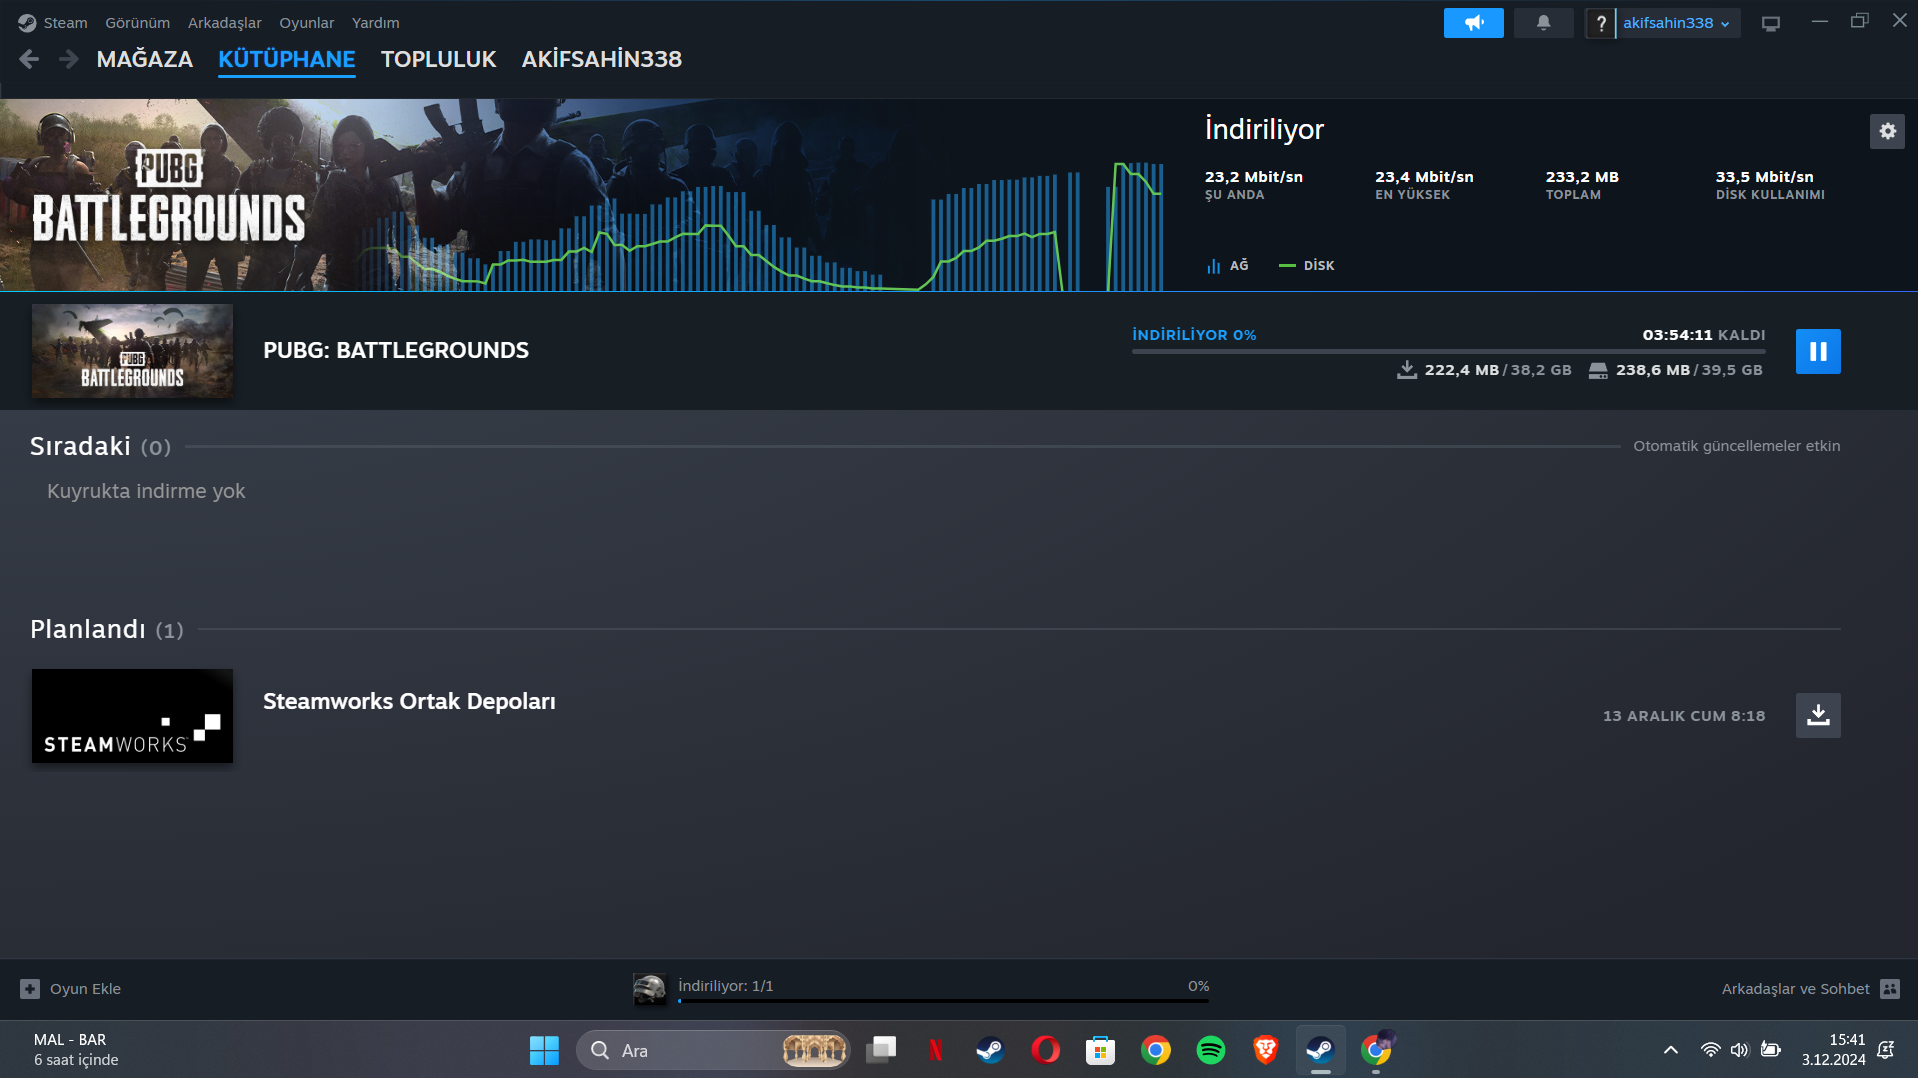Viewport: 1918px width, 1078px height.
Task: Open the Windows notification center icon
Action: coord(1886,1050)
